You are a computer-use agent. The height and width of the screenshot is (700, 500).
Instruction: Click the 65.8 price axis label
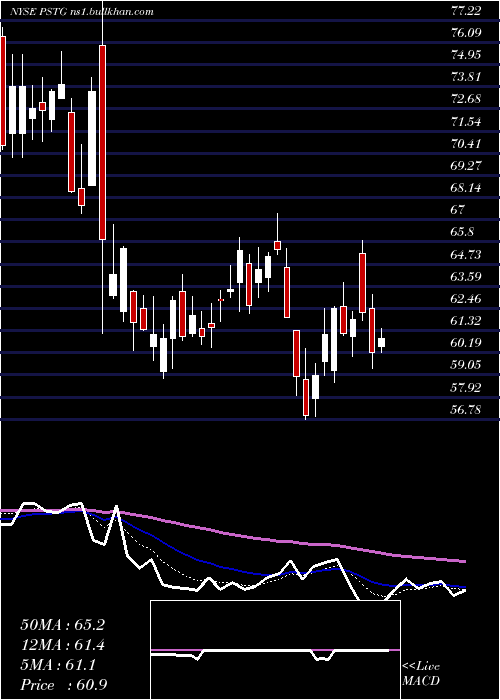coord(462,232)
